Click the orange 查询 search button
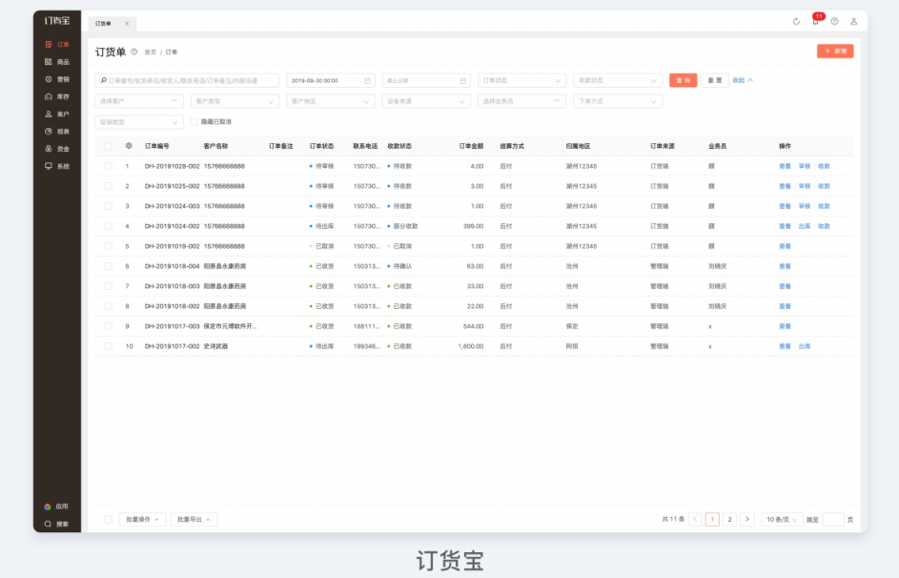Screen dimensions: 899x578 tap(683, 80)
